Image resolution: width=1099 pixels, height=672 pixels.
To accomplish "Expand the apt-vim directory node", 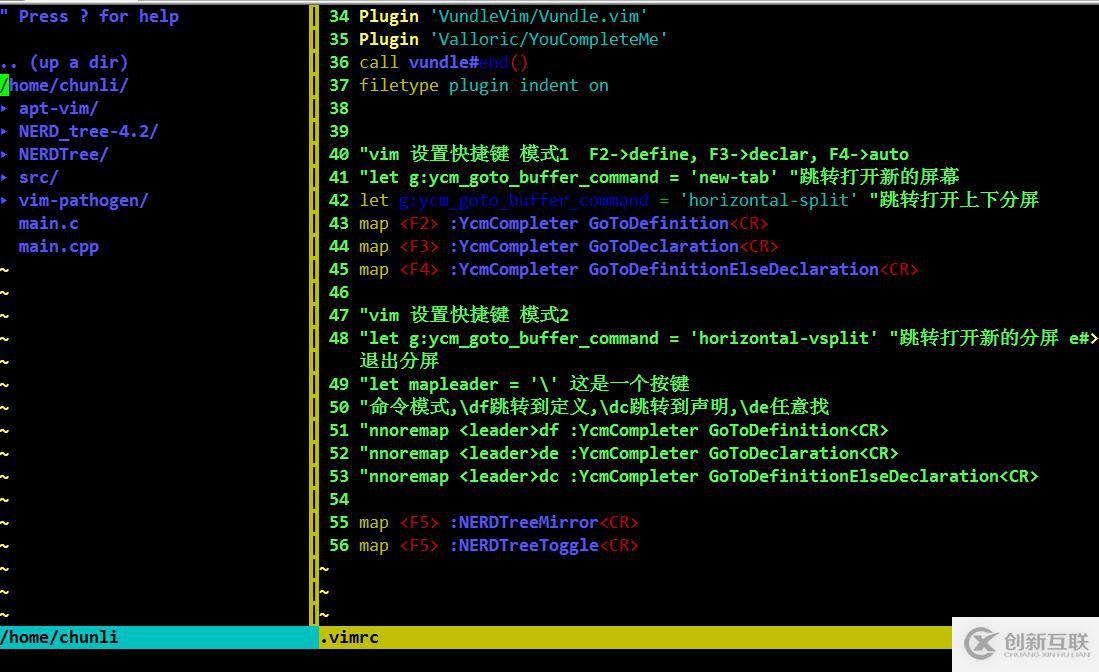I will [x=59, y=107].
